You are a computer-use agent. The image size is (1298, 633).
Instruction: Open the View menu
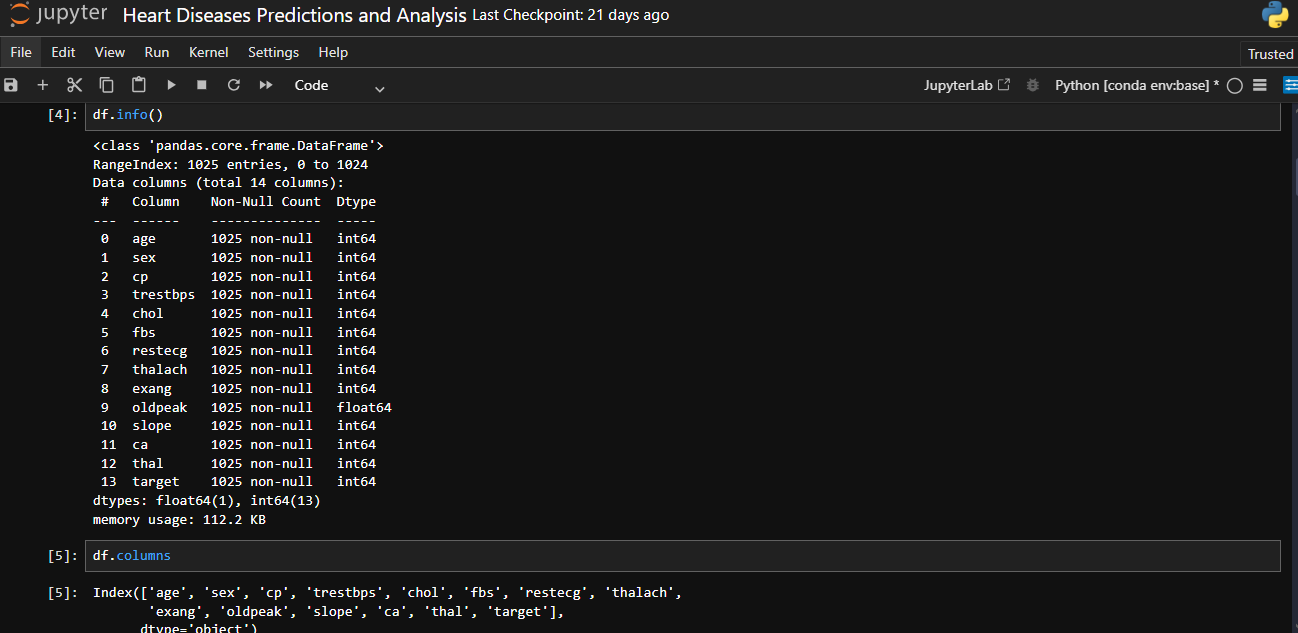click(110, 52)
